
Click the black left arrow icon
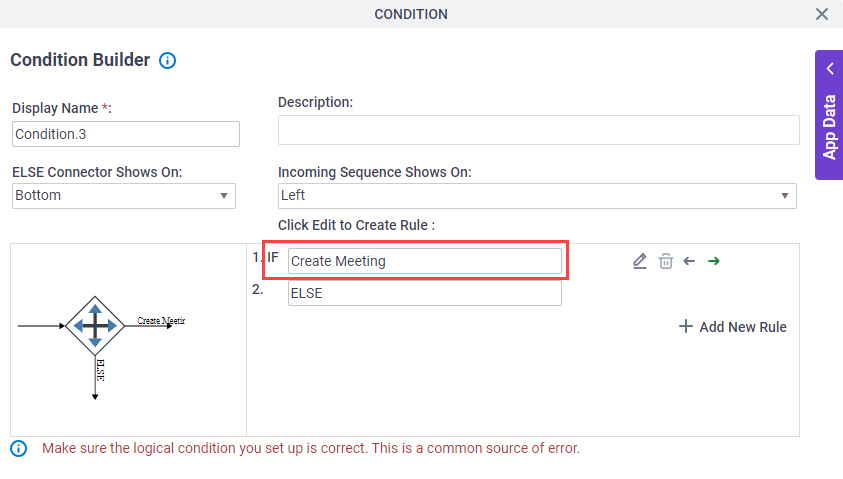coord(689,261)
